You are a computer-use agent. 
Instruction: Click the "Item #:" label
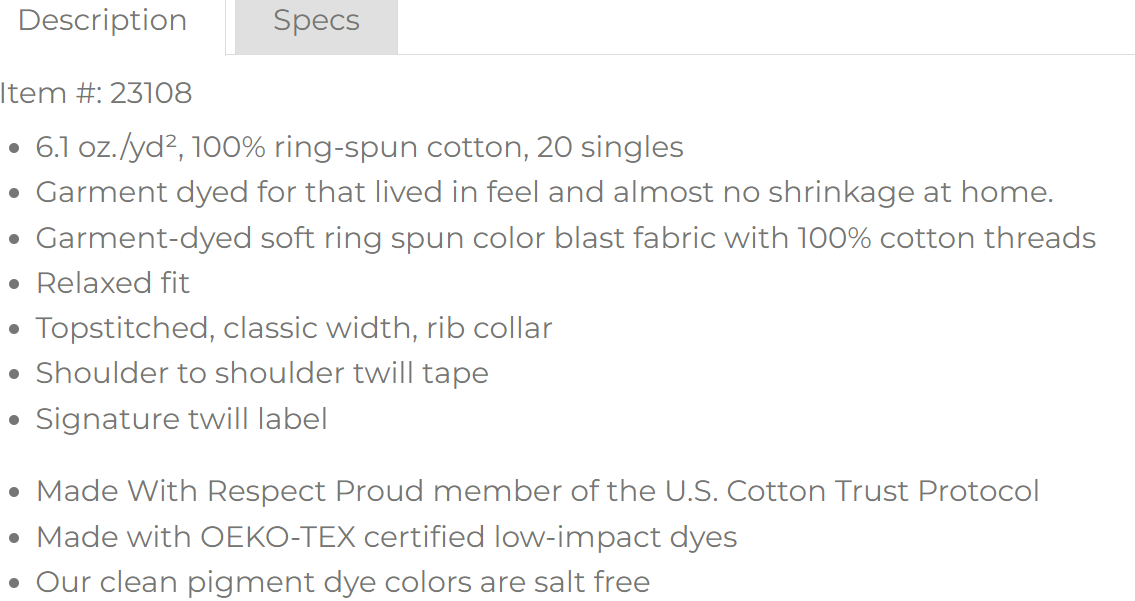[50, 93]
